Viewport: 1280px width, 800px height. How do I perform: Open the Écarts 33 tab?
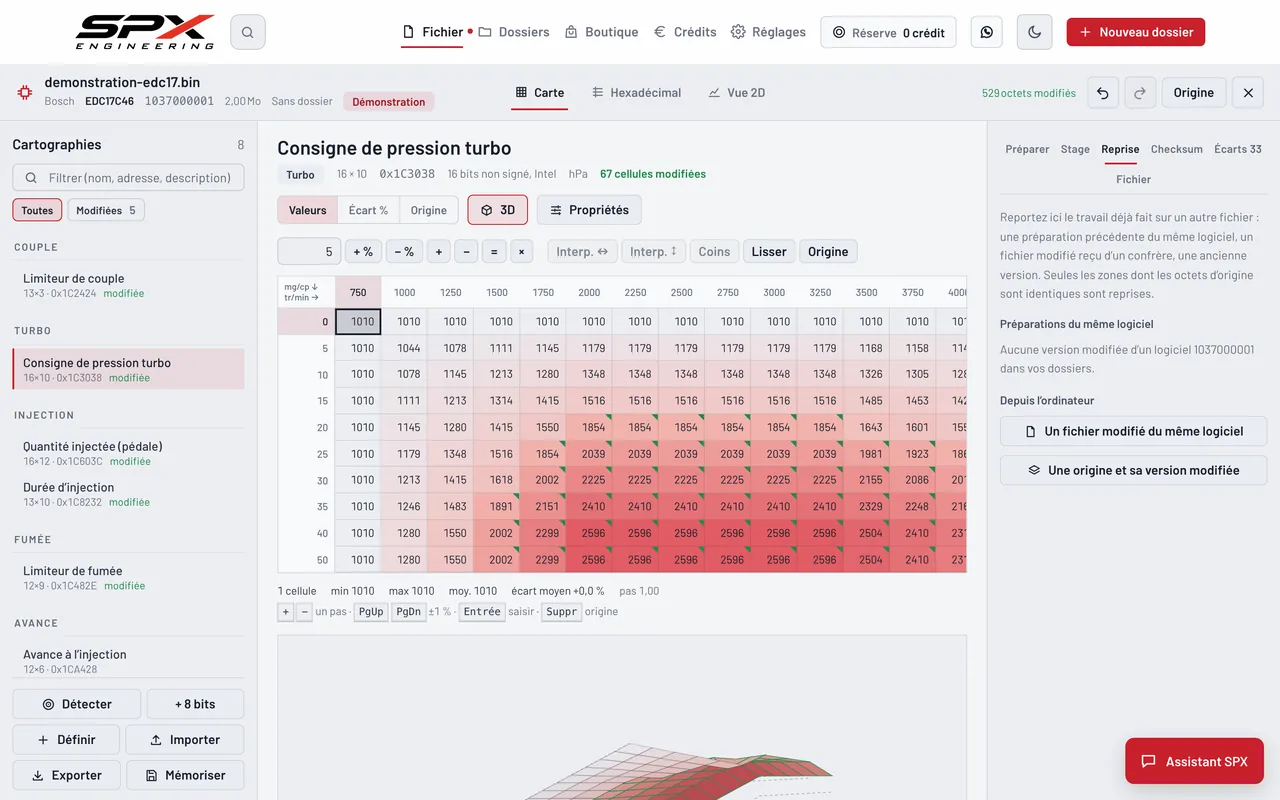tap(1238, 149)
